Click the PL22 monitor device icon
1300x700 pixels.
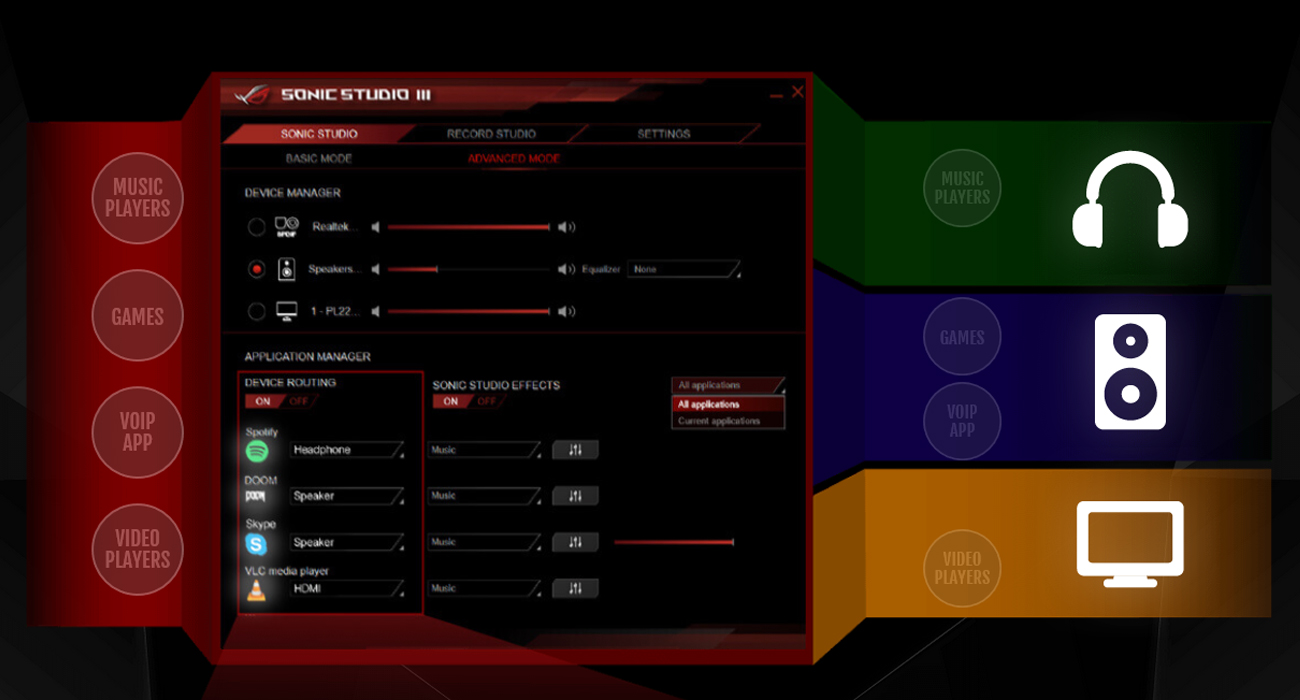287,311
